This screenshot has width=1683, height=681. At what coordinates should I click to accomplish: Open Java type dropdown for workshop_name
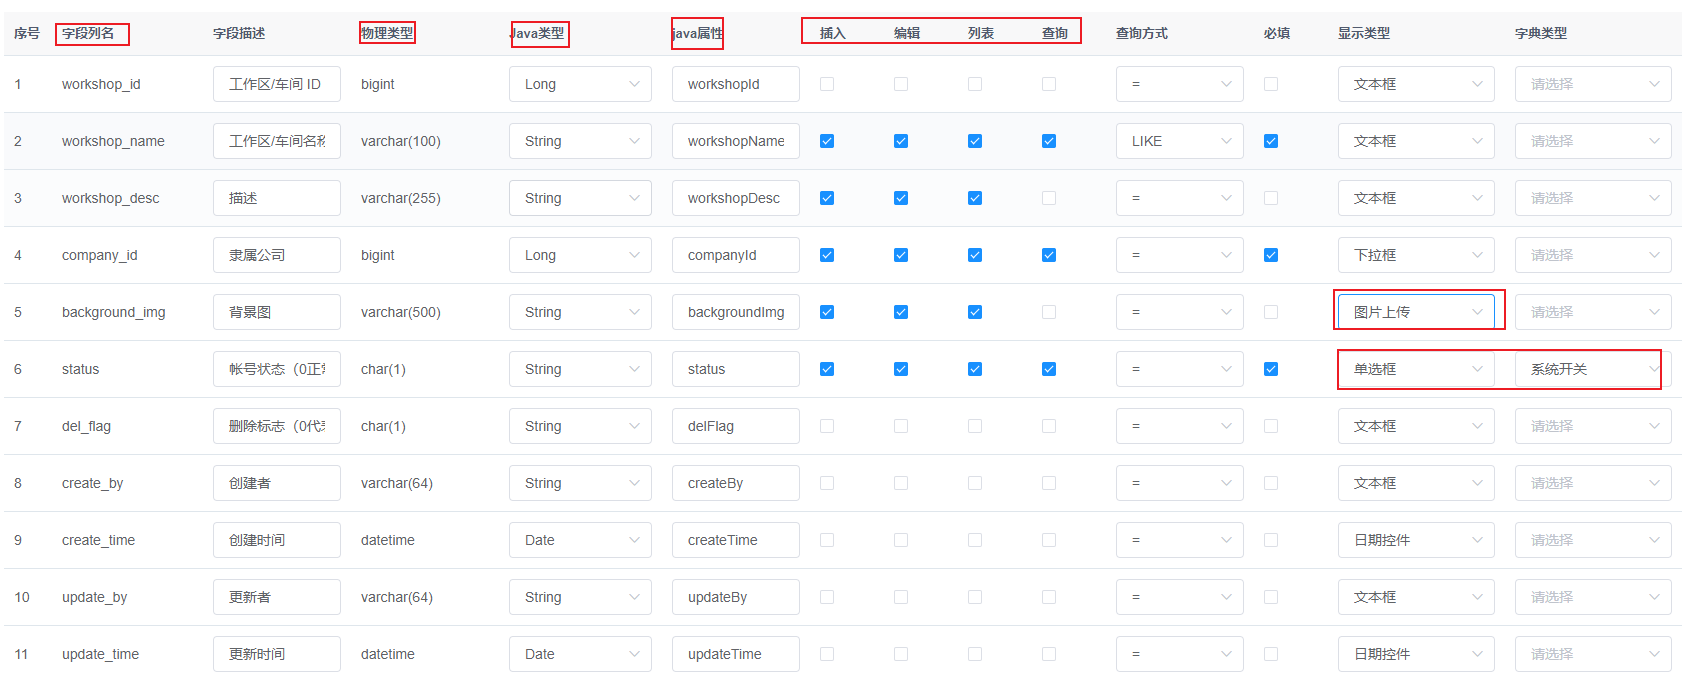580,141
